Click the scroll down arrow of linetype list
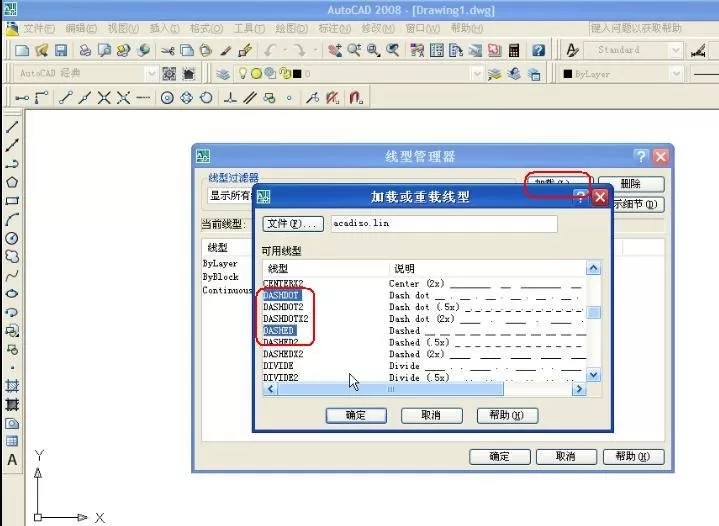 pos(593,375)
